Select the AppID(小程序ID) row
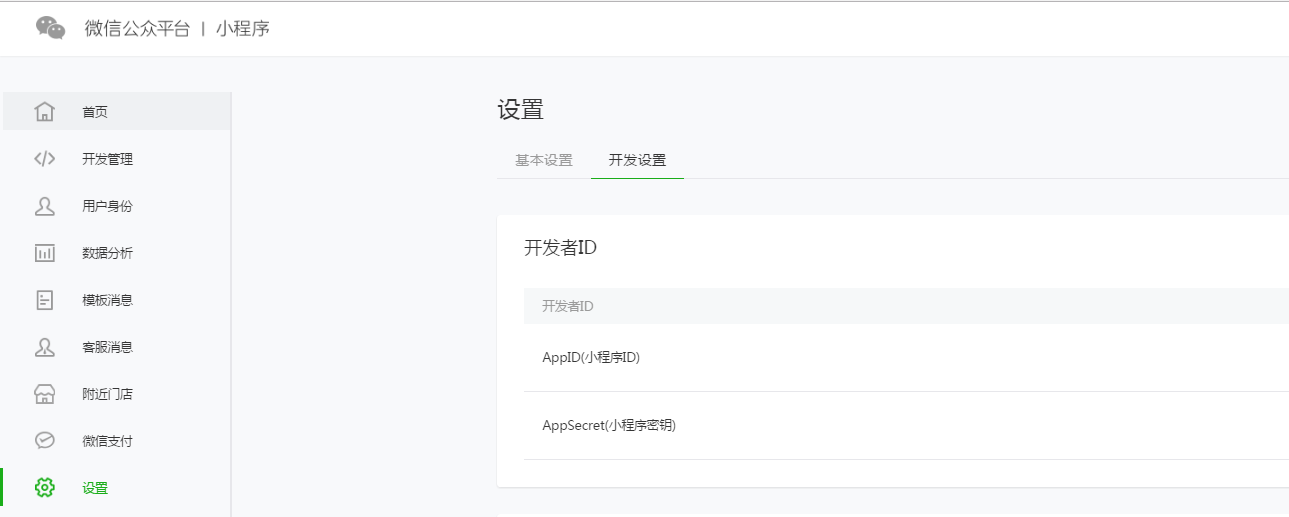Viewport: 1289px width, 517px height. click(591, 357)
